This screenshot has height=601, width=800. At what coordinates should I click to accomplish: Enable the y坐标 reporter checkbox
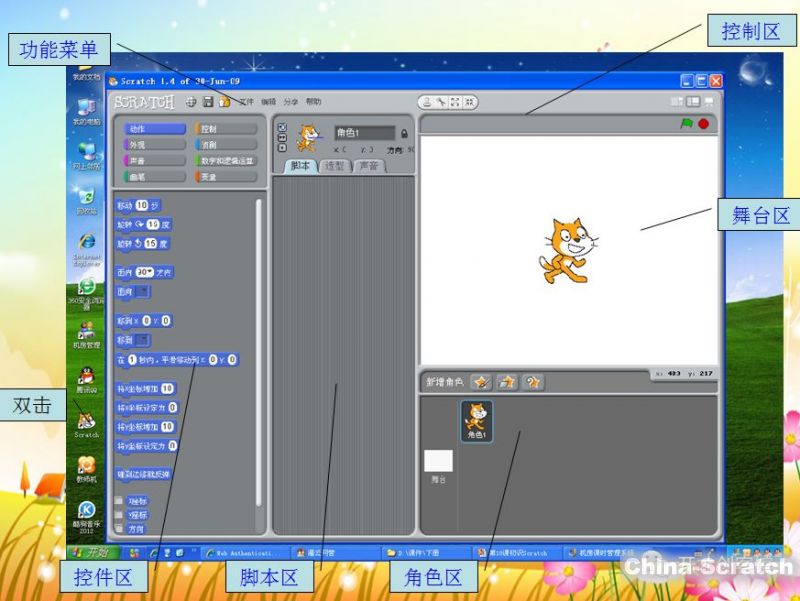[x=119, y=515]
